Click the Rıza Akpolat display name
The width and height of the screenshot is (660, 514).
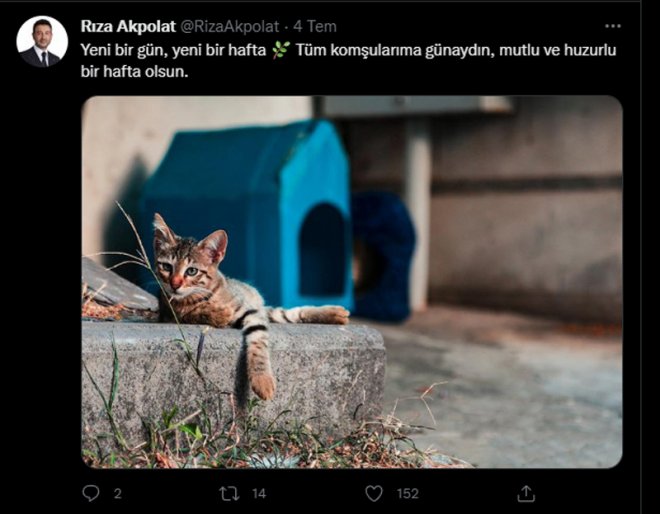[x=128, y=27]
